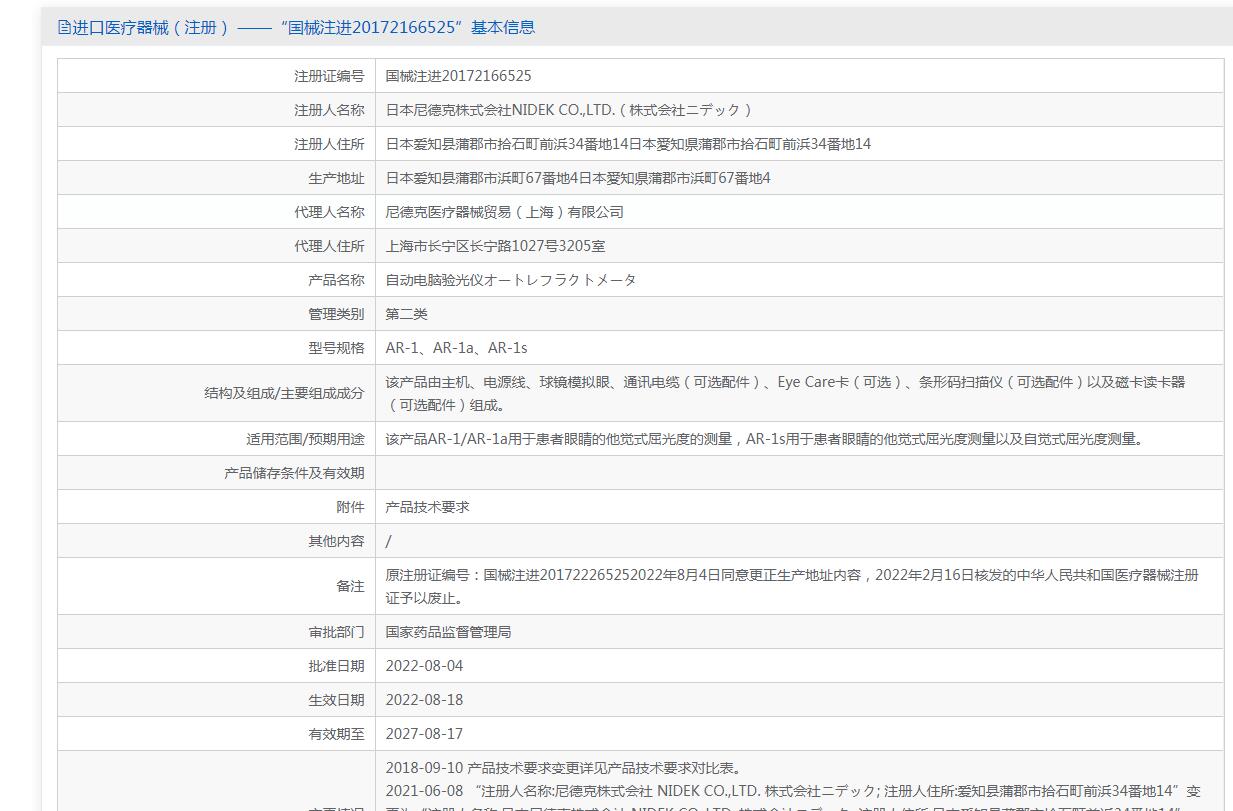Select agent address 上海市长宁区长宁路1027号3205室
Viewport: 1233px width, 811px height.
pos(495,246)
